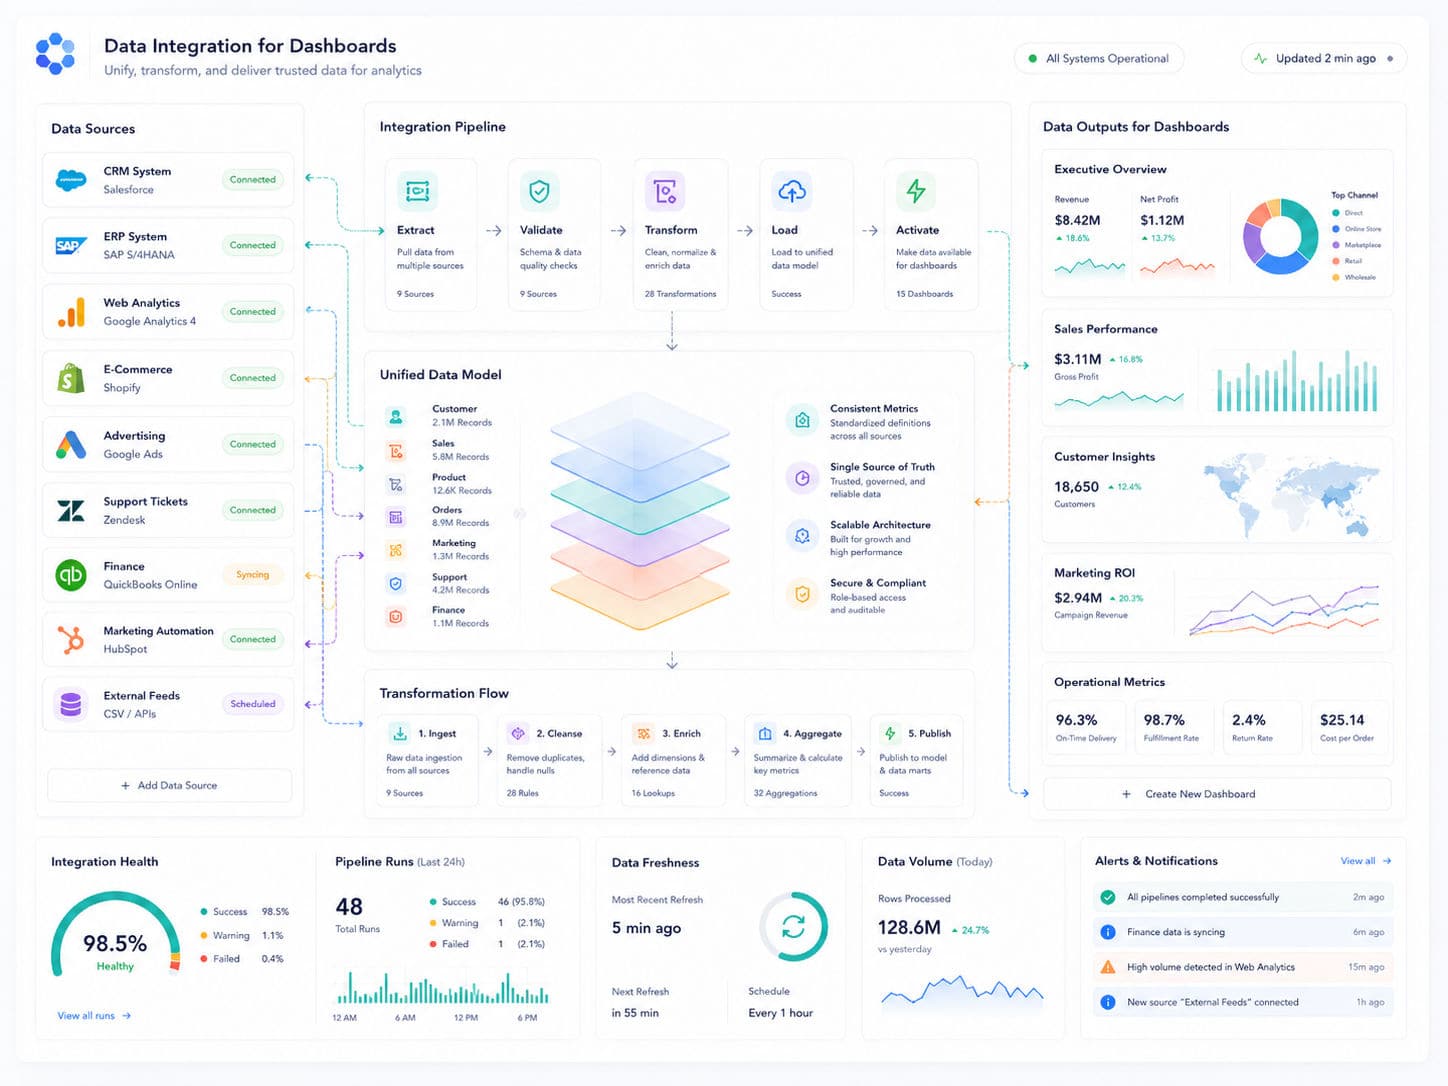Image resolution: width=1448 pixels, height=1086 pixels.
Task: Click the Validate shield icon
Action: 539,190
